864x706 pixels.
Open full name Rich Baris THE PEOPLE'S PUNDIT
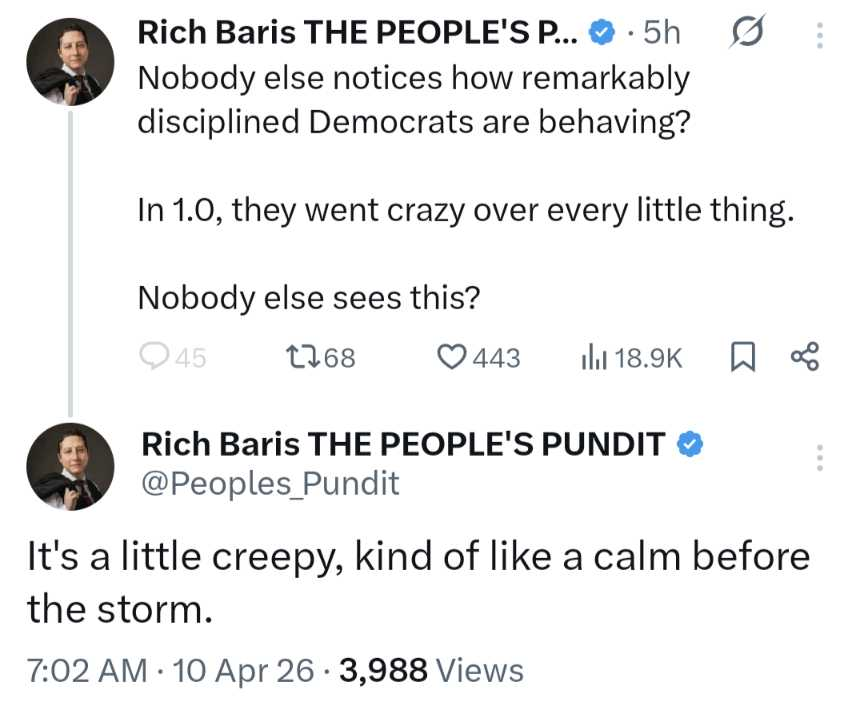coord(404,443)
